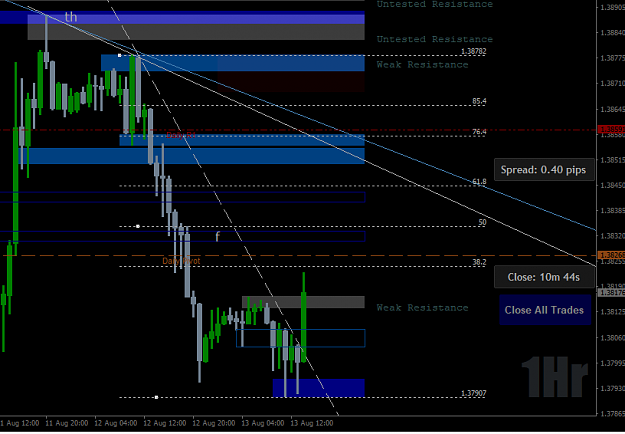
Task: Click the 'f' text label mid-chart
Action: [x=217, y=237]
